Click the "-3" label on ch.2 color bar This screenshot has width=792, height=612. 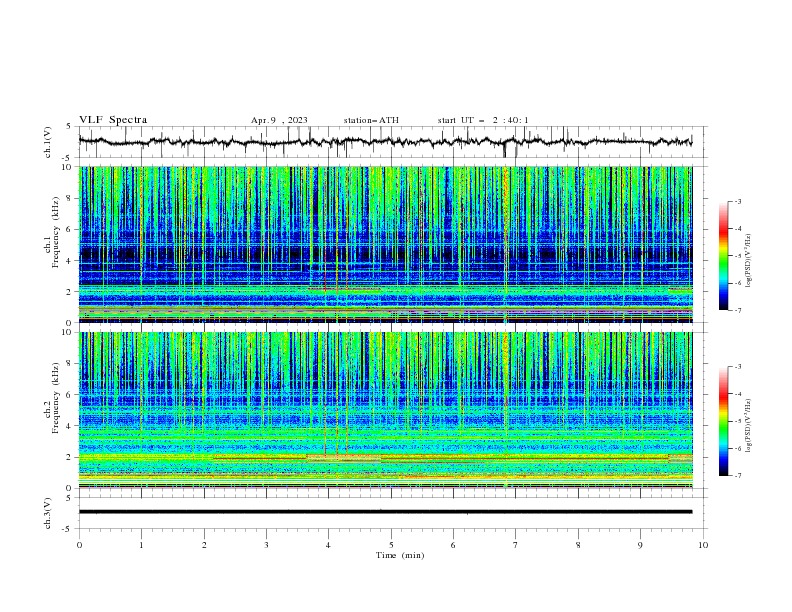pyautogui.click(x=738, y=367)
